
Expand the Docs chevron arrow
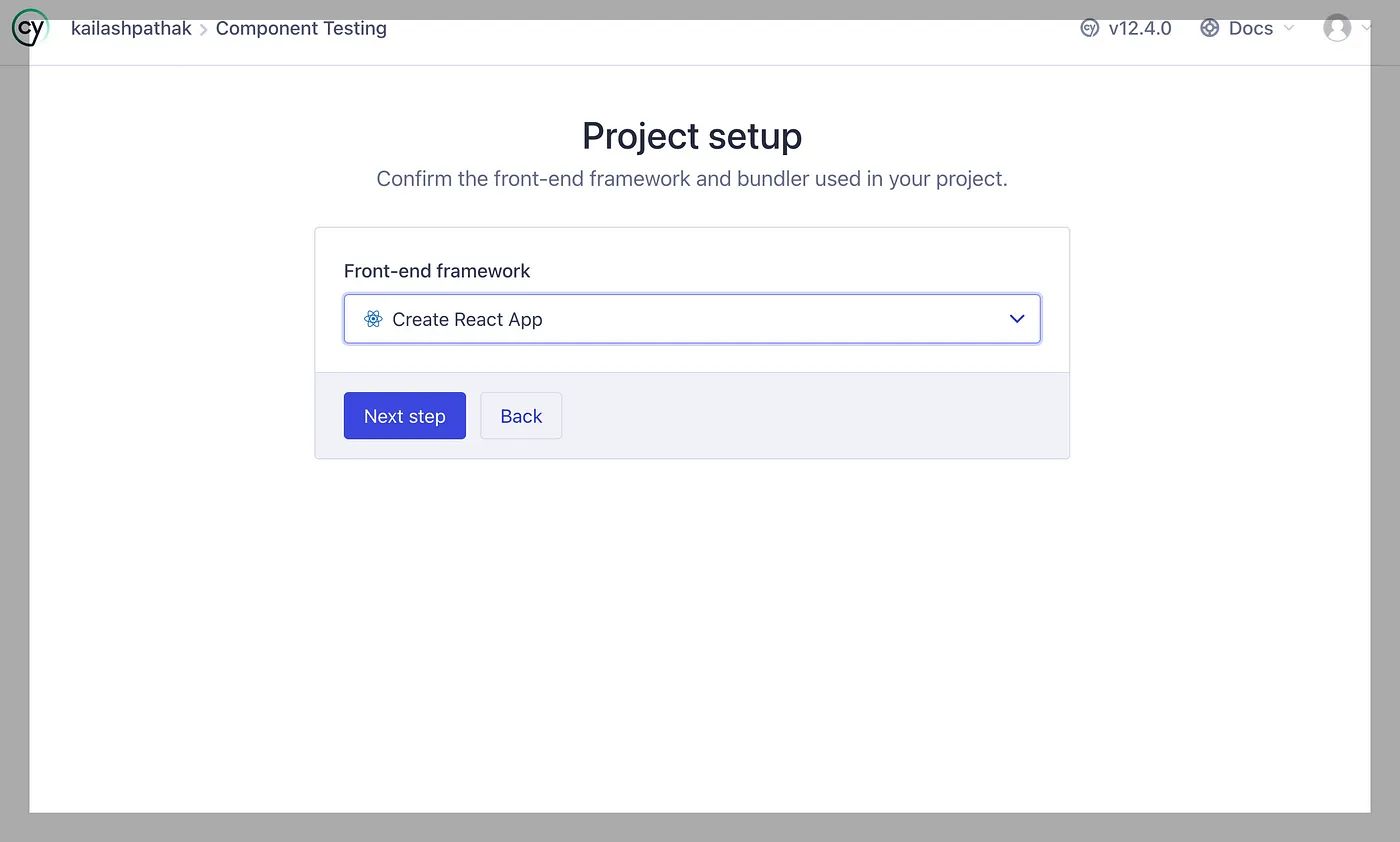click(1289, 28)
